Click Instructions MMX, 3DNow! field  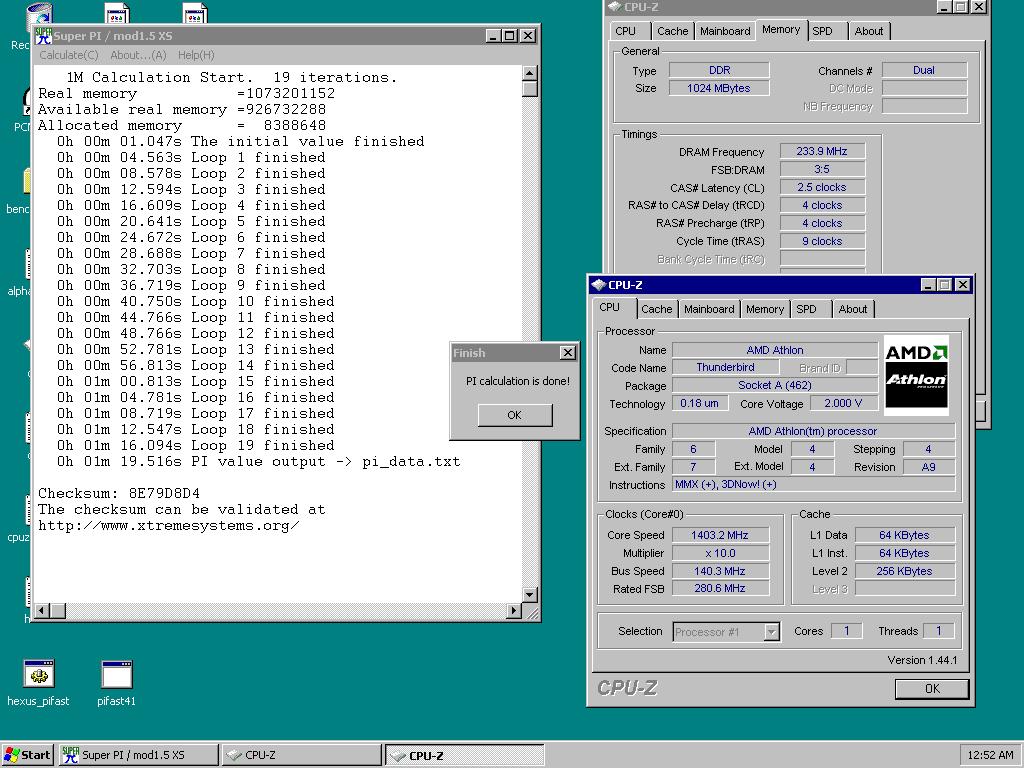[813, 485]
